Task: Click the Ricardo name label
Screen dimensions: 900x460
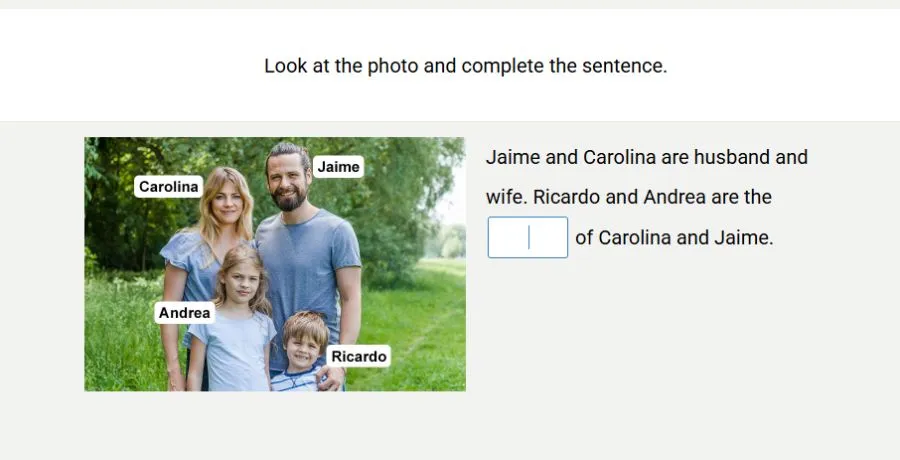Action: point(359,357)
